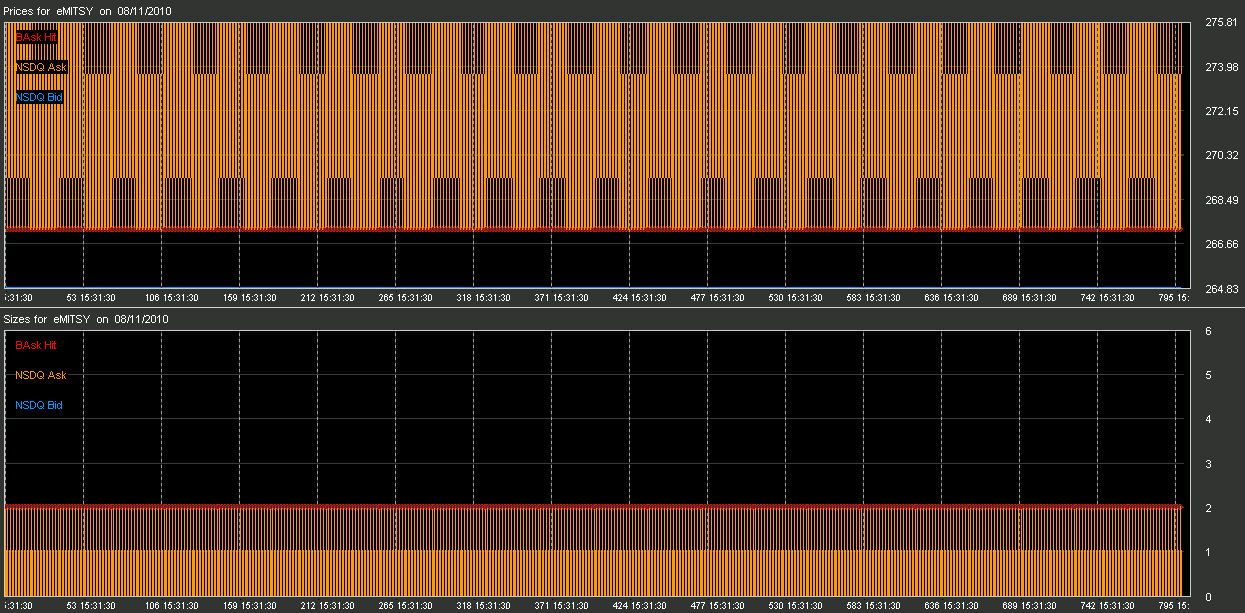The image size is (1245, 613).
Task: Select the 268.49 price axis label
Action: pos(1223,200)
